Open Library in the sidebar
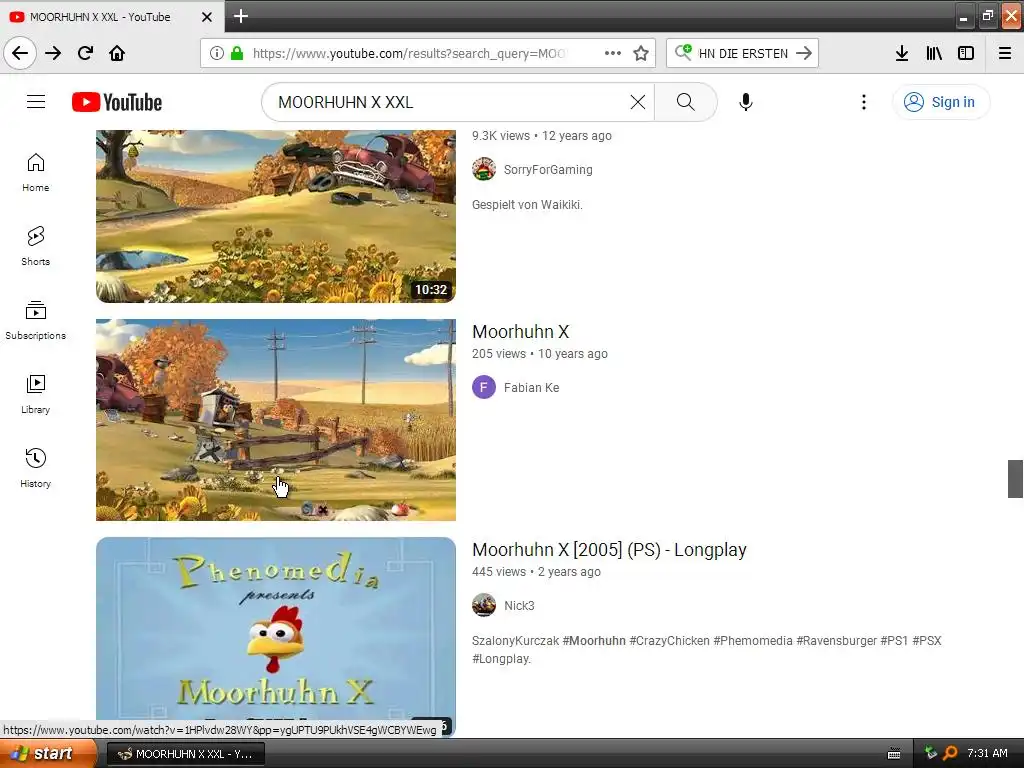1024x768 pixels. pyautogui.click(x=35, y=394)
